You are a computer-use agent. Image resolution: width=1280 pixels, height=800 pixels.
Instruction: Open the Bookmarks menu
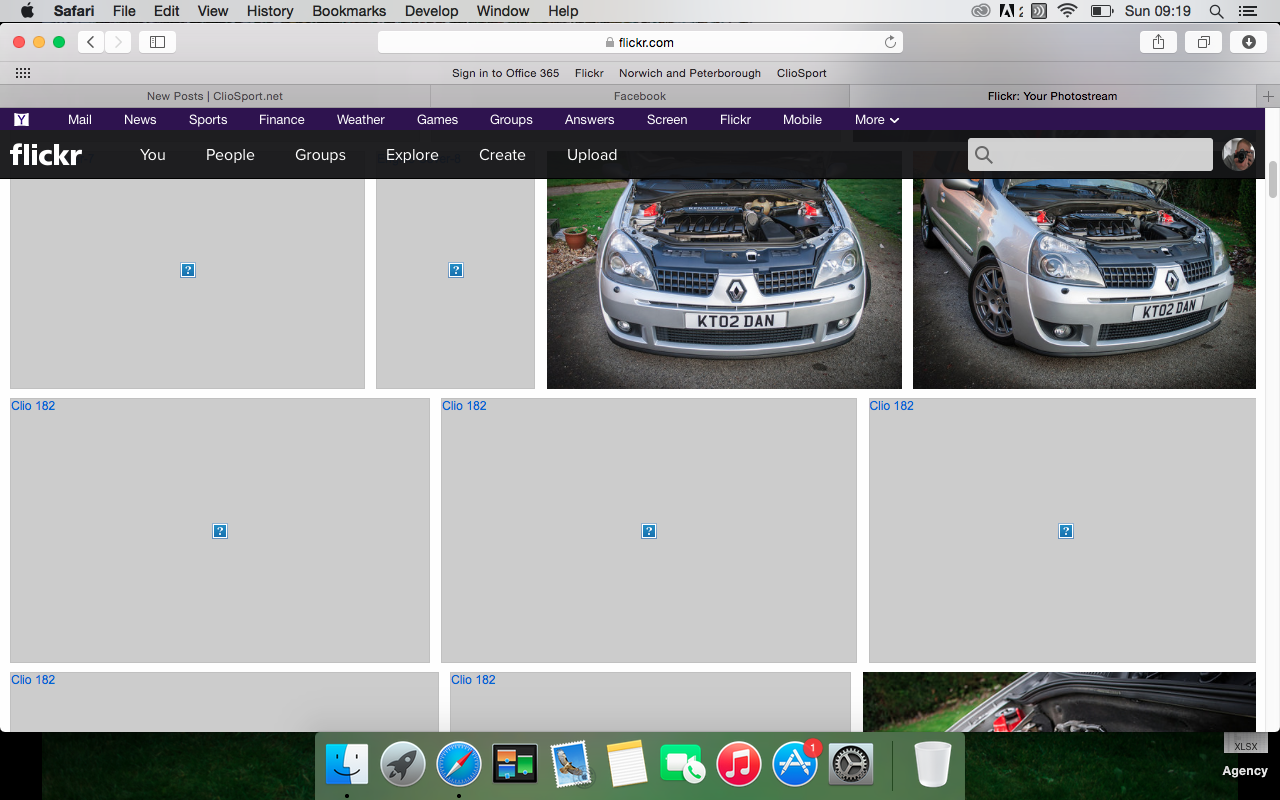348,11
